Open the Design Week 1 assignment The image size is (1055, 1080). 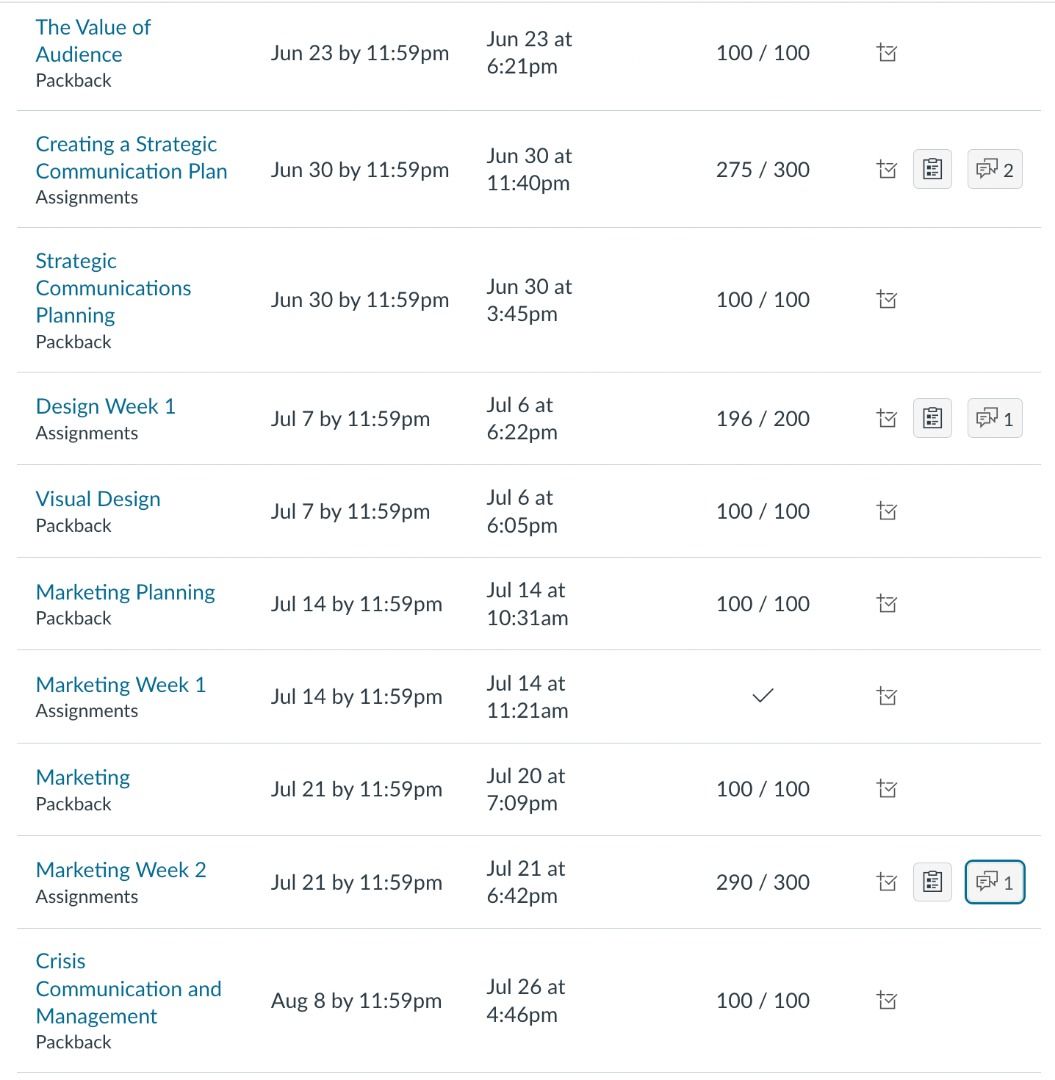point(105,406)
